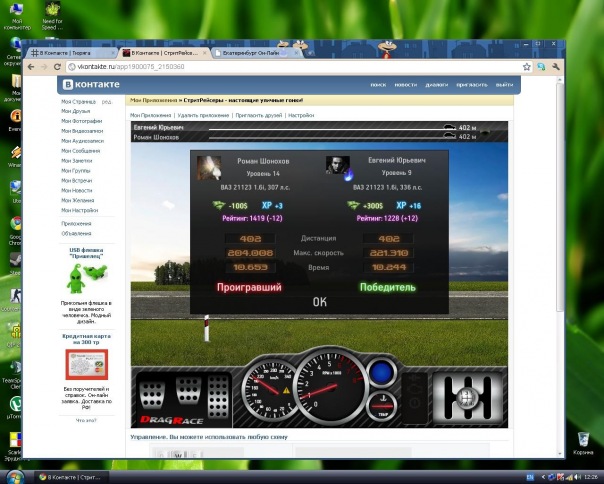Viewport: 604px width, 484px height.
Task: Click the ВКонтакте logo
Action: [91, 84]
